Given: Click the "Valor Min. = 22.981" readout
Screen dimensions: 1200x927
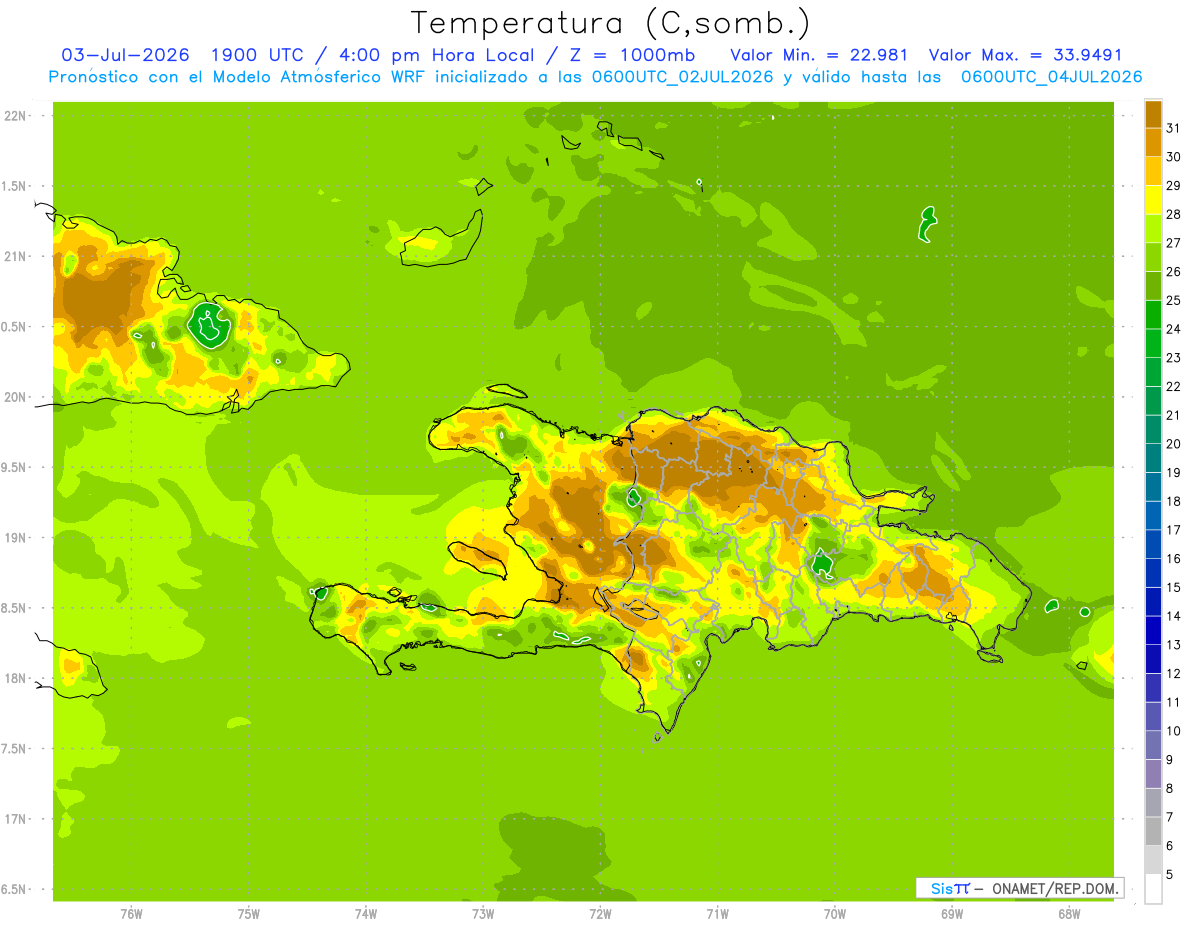Looking at the screenshot, I should (818, 55).
